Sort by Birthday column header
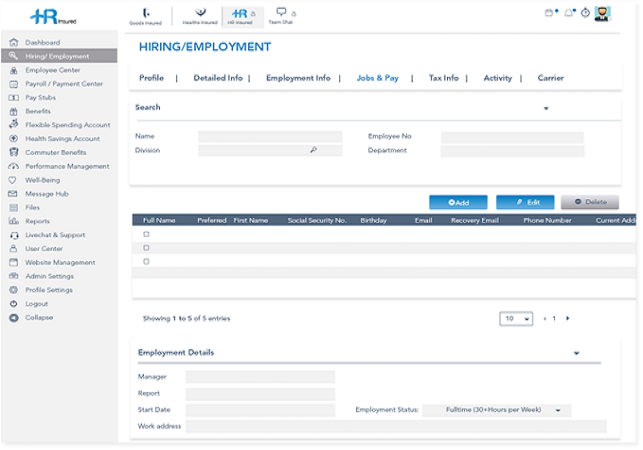This screenshot has width=643, height=450. (374, 221)
